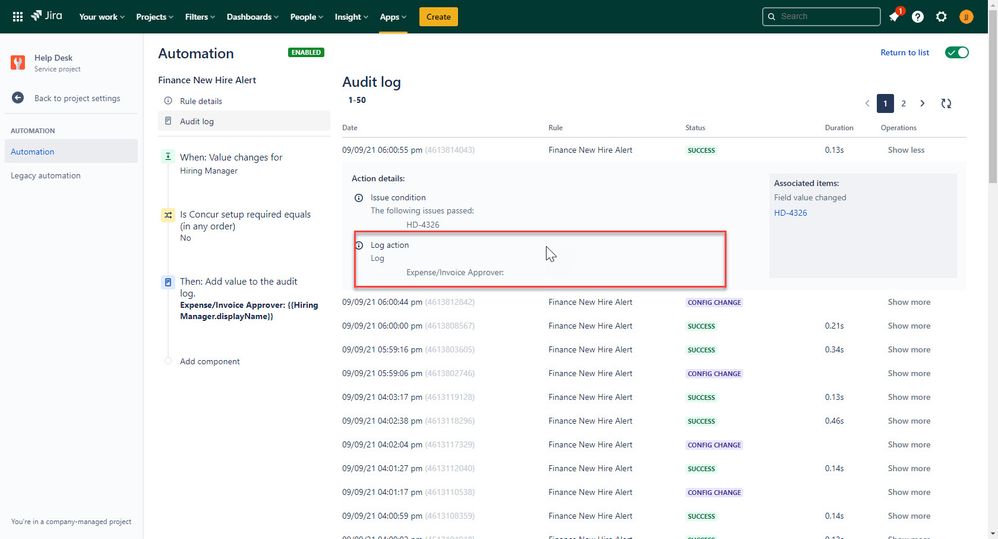998x539 pixels.
Task: Open the HD-4326 issue link
Action: (791, 213)
